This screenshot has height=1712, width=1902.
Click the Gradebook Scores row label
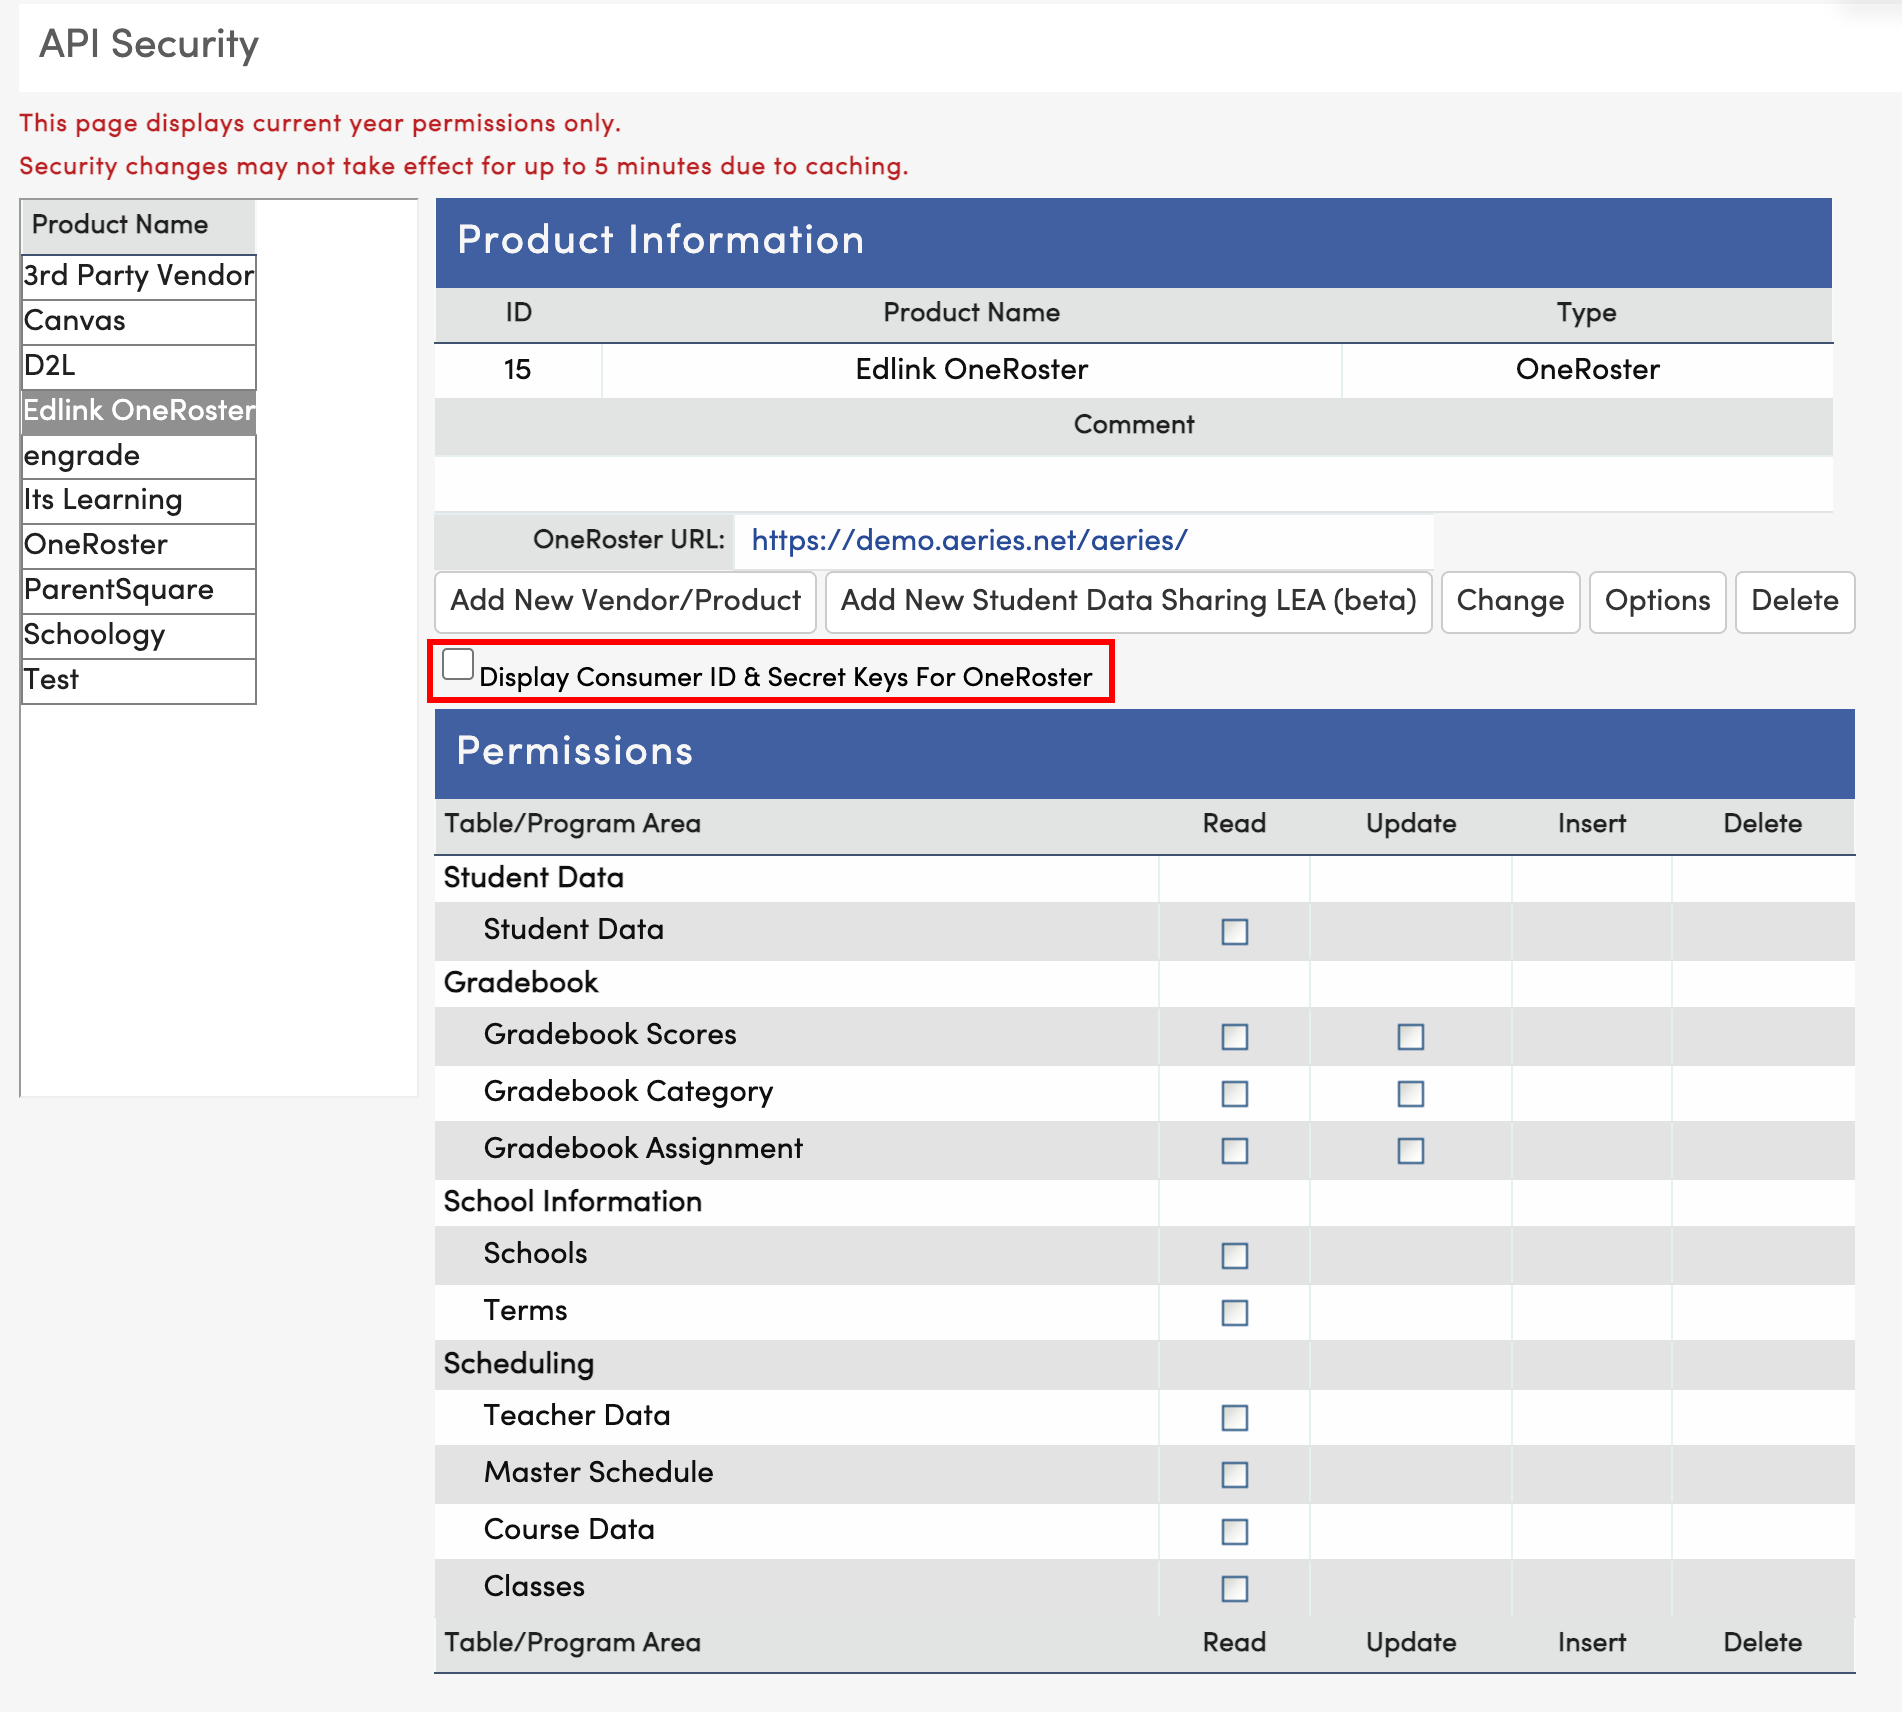pos(610,1035)
